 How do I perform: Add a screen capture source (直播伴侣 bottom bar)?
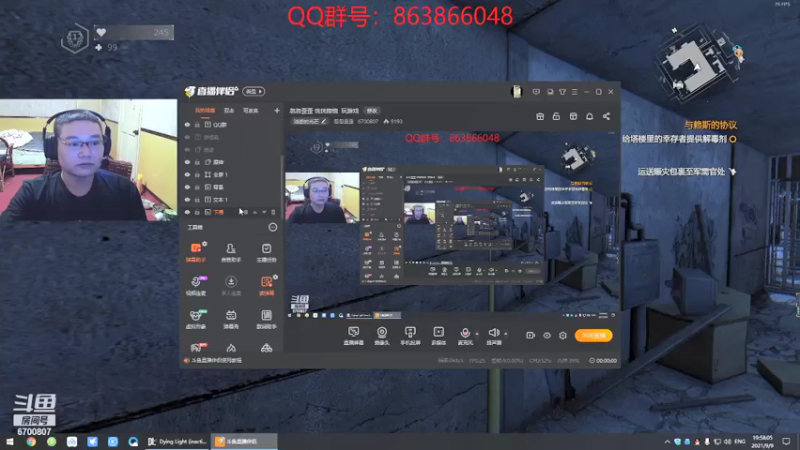tap(354, 336)
